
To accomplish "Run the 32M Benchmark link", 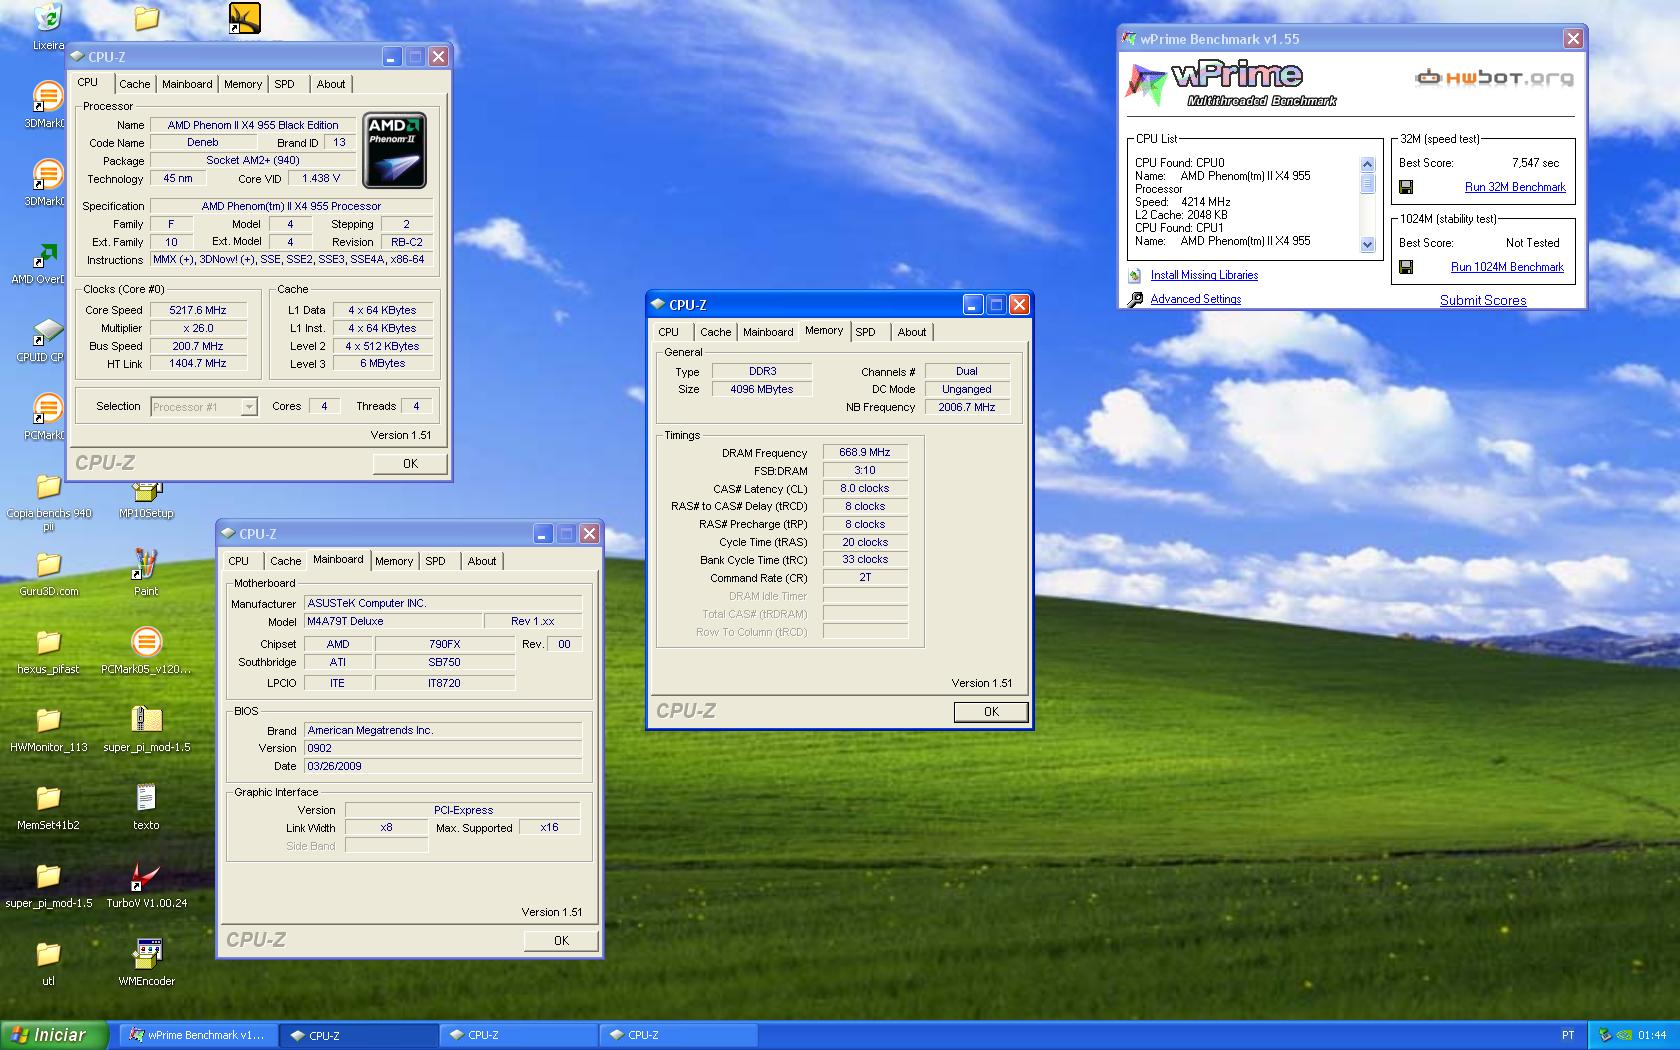I will [x=1515, y=187].
